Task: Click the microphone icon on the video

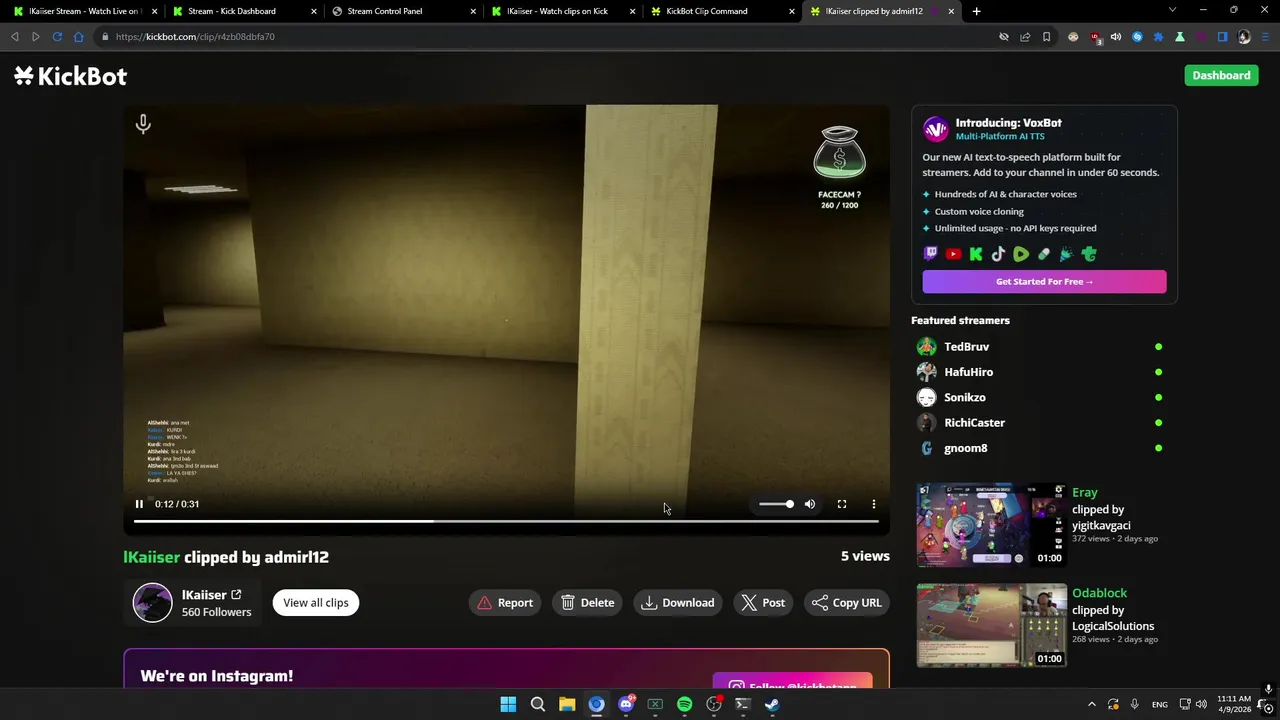Action: click(143, 124)
